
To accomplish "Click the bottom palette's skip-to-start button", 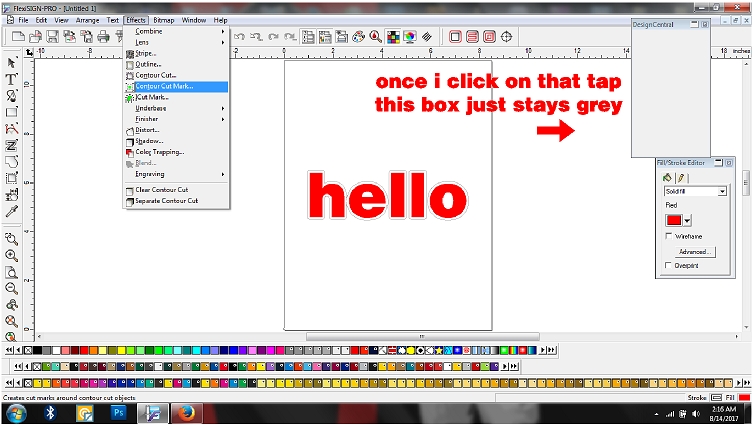I will tap(9, 383).
